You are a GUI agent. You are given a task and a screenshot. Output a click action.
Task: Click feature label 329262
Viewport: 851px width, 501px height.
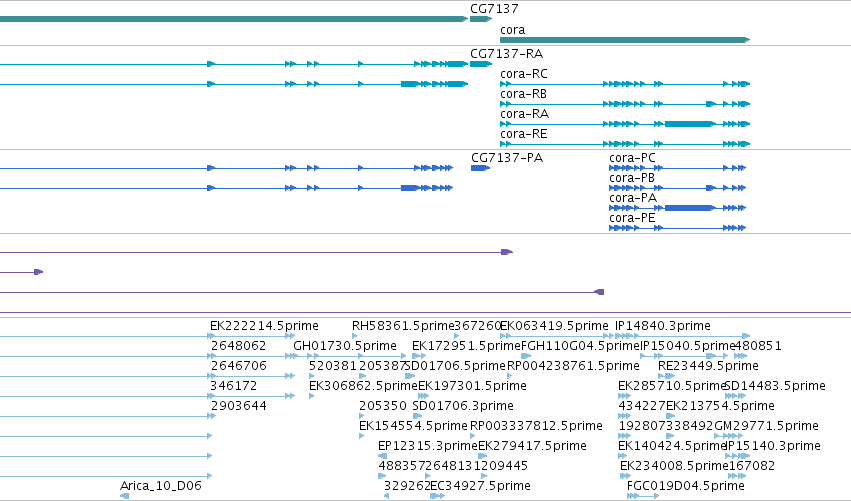point(407,486)
